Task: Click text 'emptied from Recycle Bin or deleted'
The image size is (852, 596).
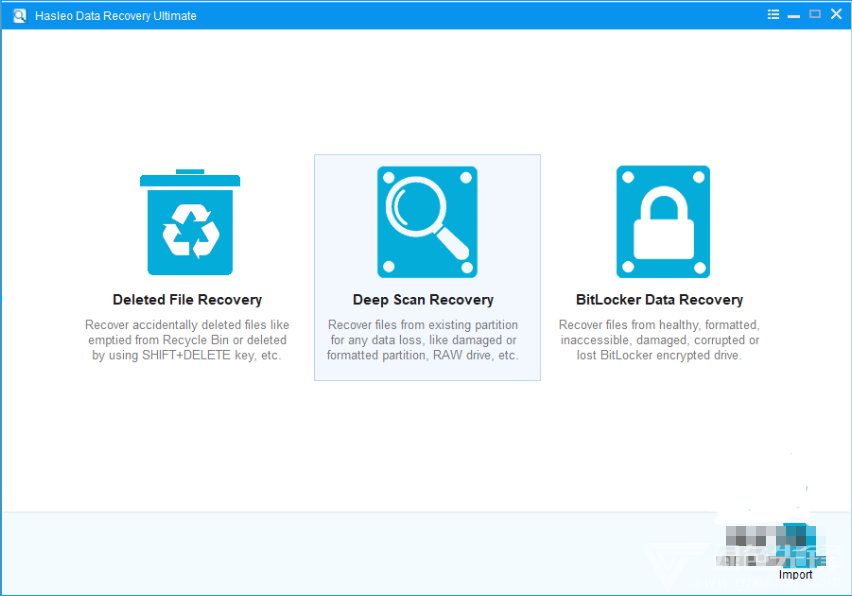Action: 187,340
